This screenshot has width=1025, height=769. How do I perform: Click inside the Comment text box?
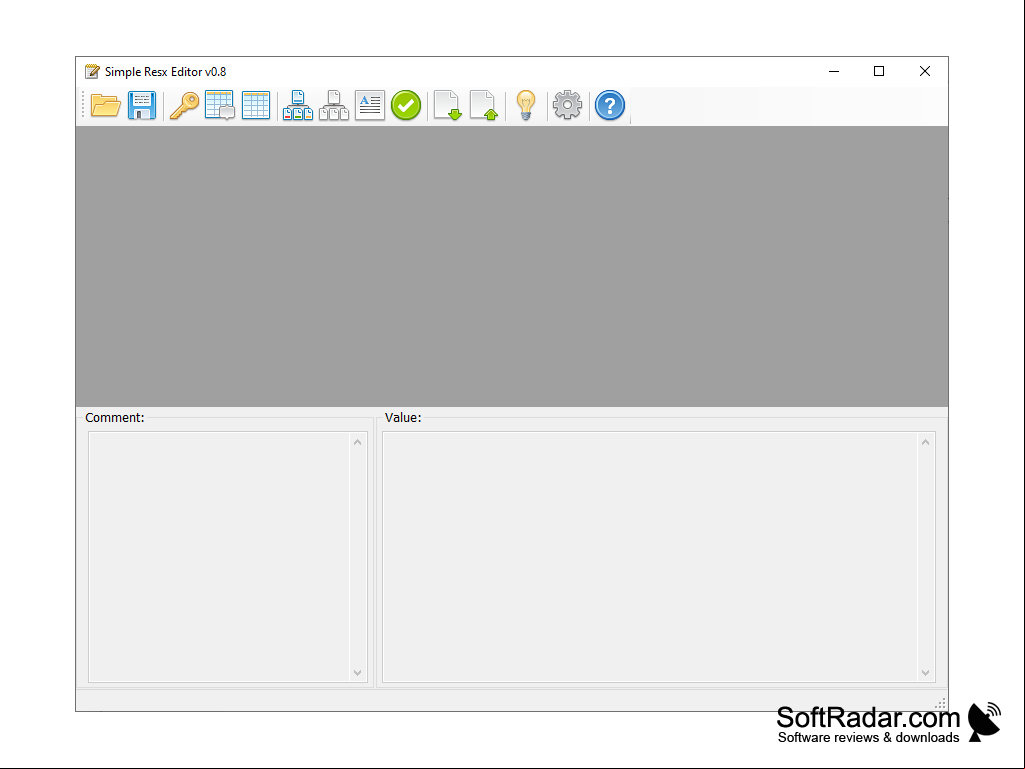coord(219,556)
